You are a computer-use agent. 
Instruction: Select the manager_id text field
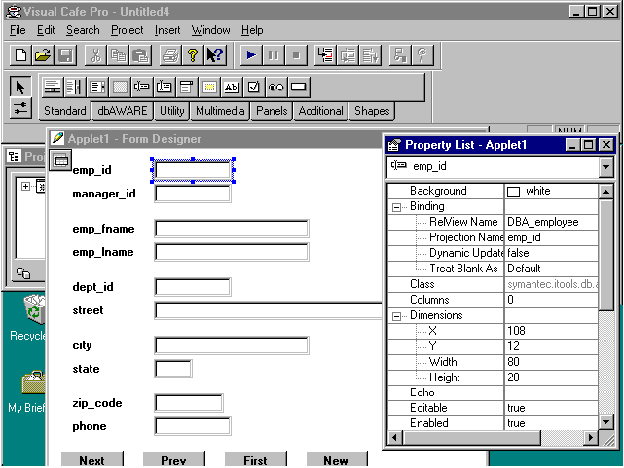tap(193, 194)
